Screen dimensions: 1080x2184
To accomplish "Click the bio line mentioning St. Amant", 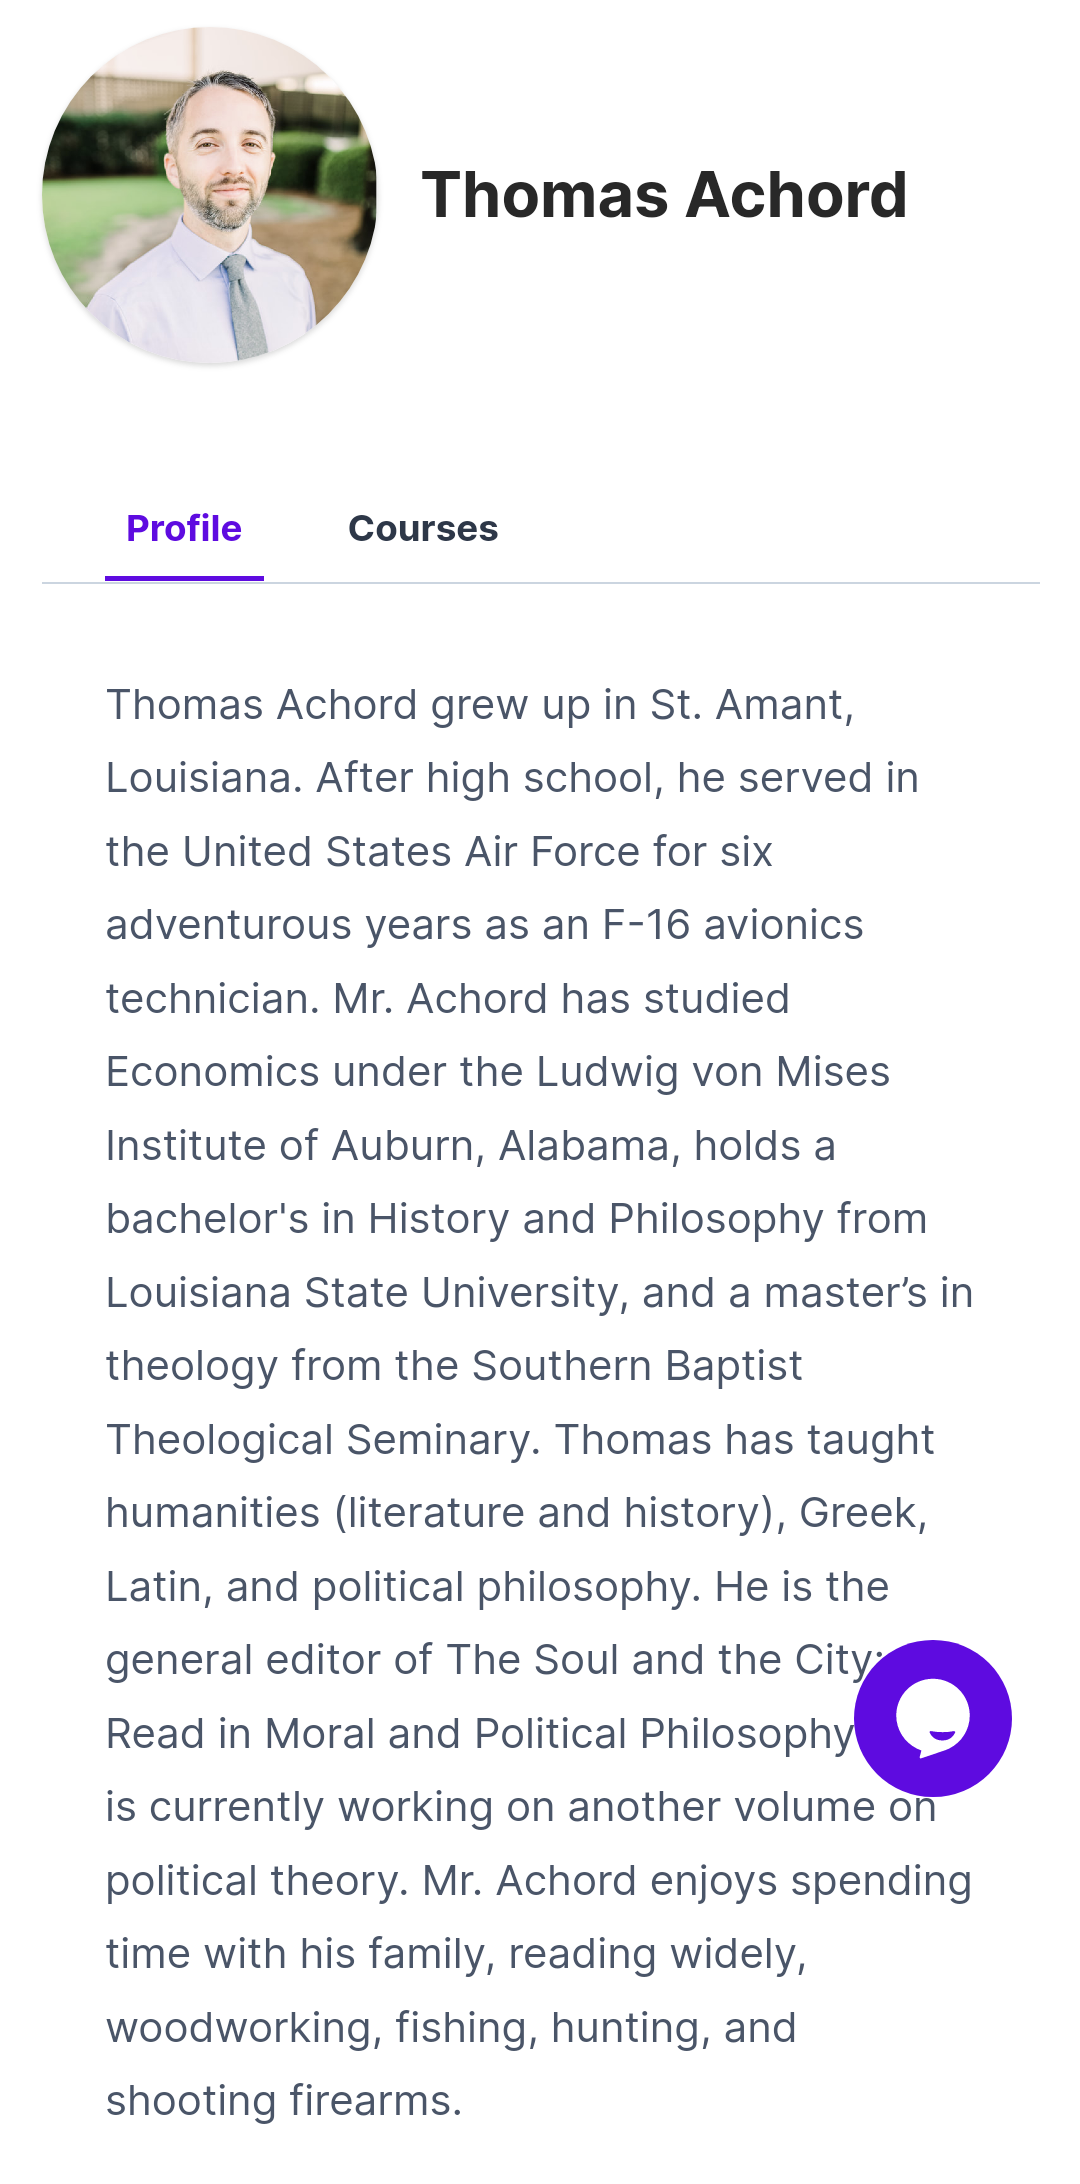I will (x=480, y=705).
